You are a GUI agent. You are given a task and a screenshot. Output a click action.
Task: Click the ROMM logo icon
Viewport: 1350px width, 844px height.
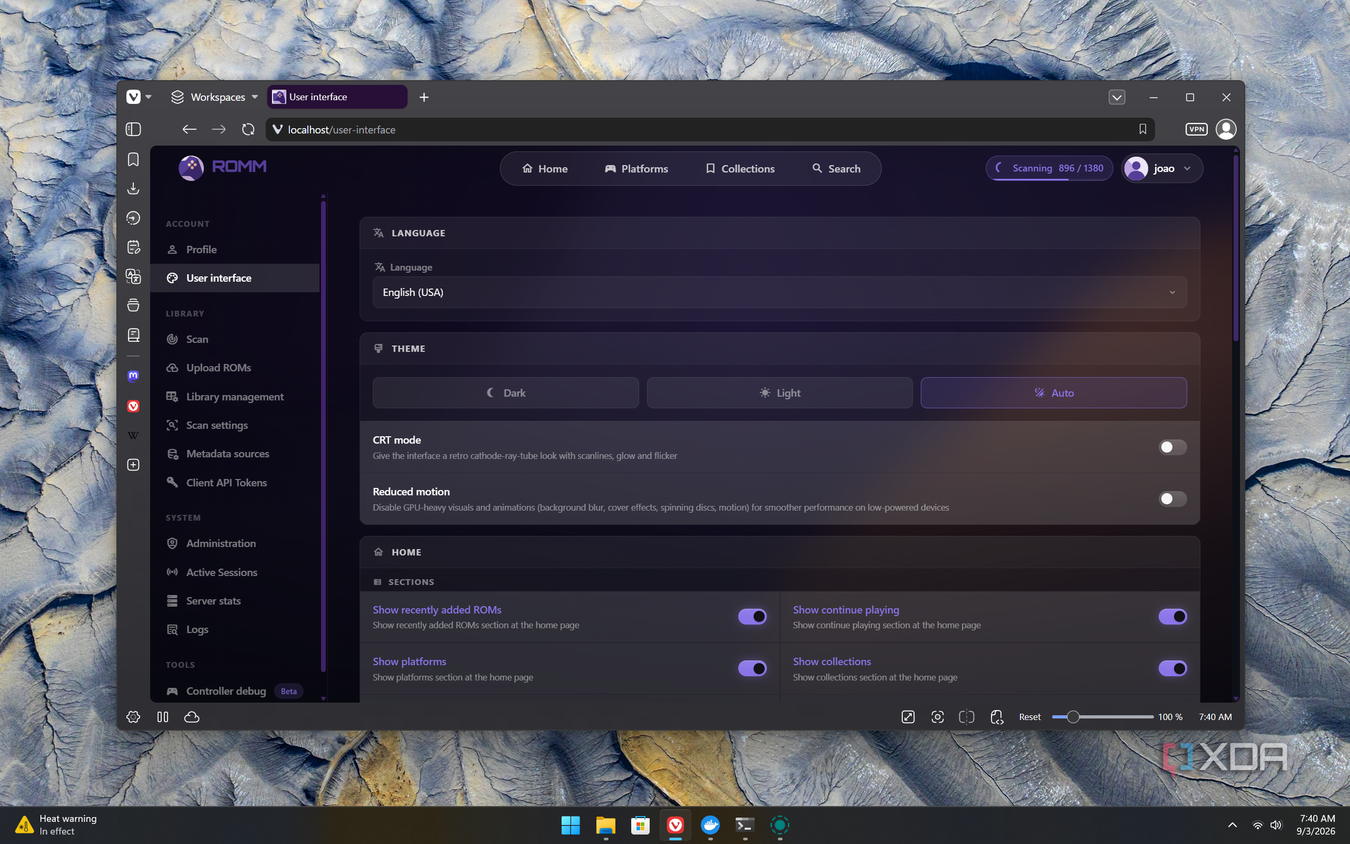tap(191, 168)
